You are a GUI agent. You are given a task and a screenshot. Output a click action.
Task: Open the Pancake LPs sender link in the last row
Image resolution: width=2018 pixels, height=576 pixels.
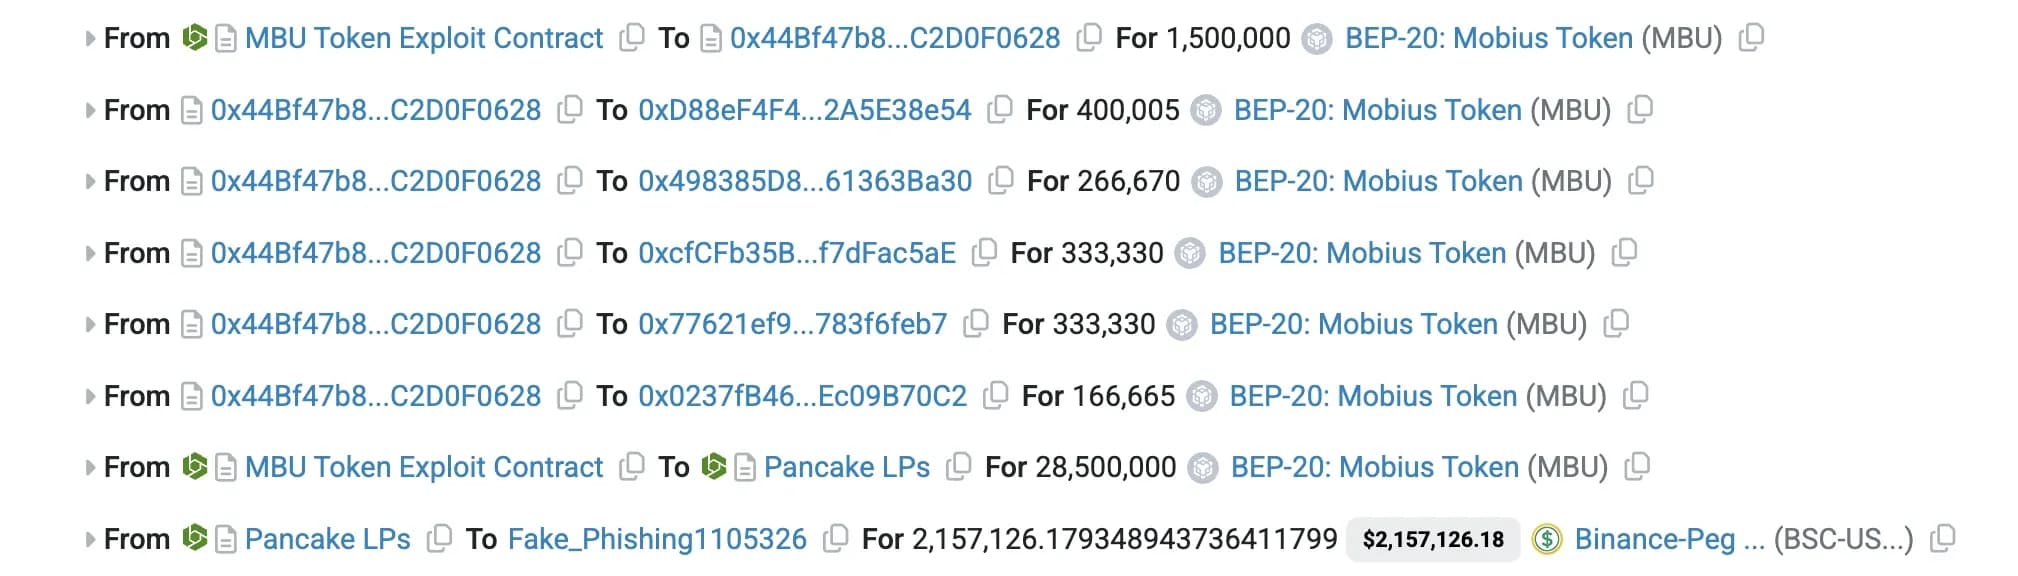(327, 539)
